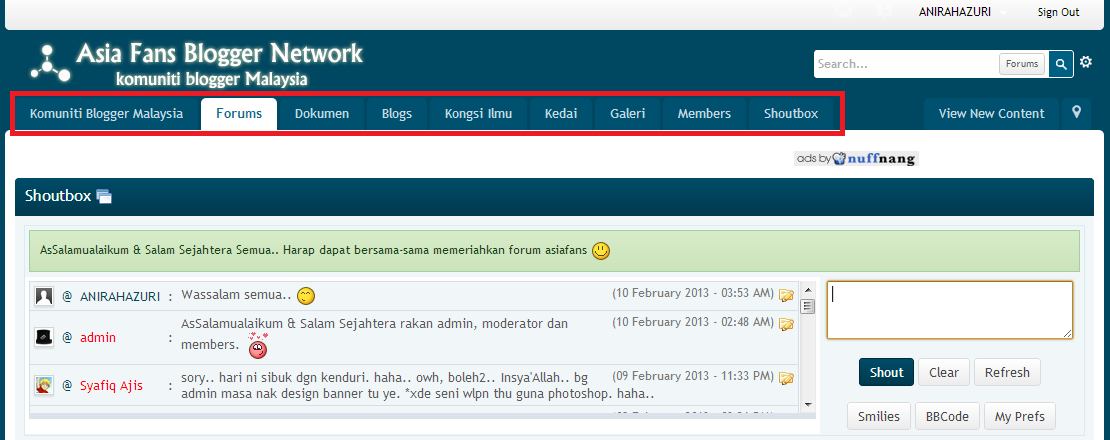Open the ANIRAHAZURI user dropdown menu

[x=962, y=12]
